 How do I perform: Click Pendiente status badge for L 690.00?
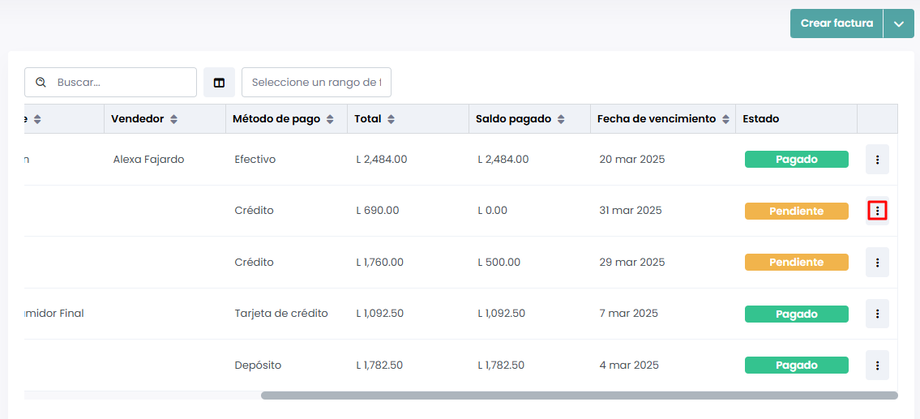point(796,211)
